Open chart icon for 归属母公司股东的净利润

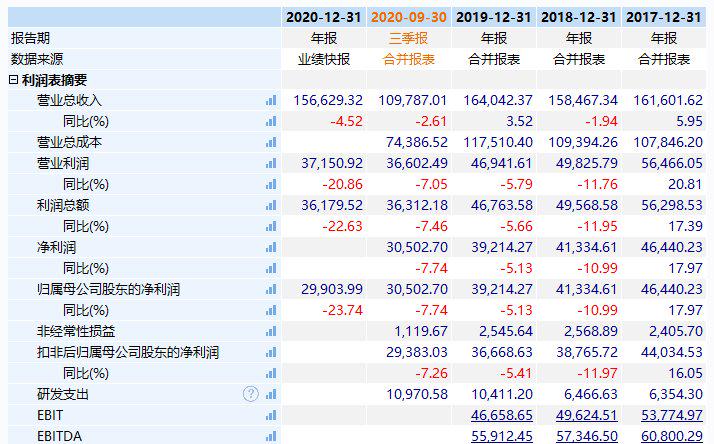(270, 290)
